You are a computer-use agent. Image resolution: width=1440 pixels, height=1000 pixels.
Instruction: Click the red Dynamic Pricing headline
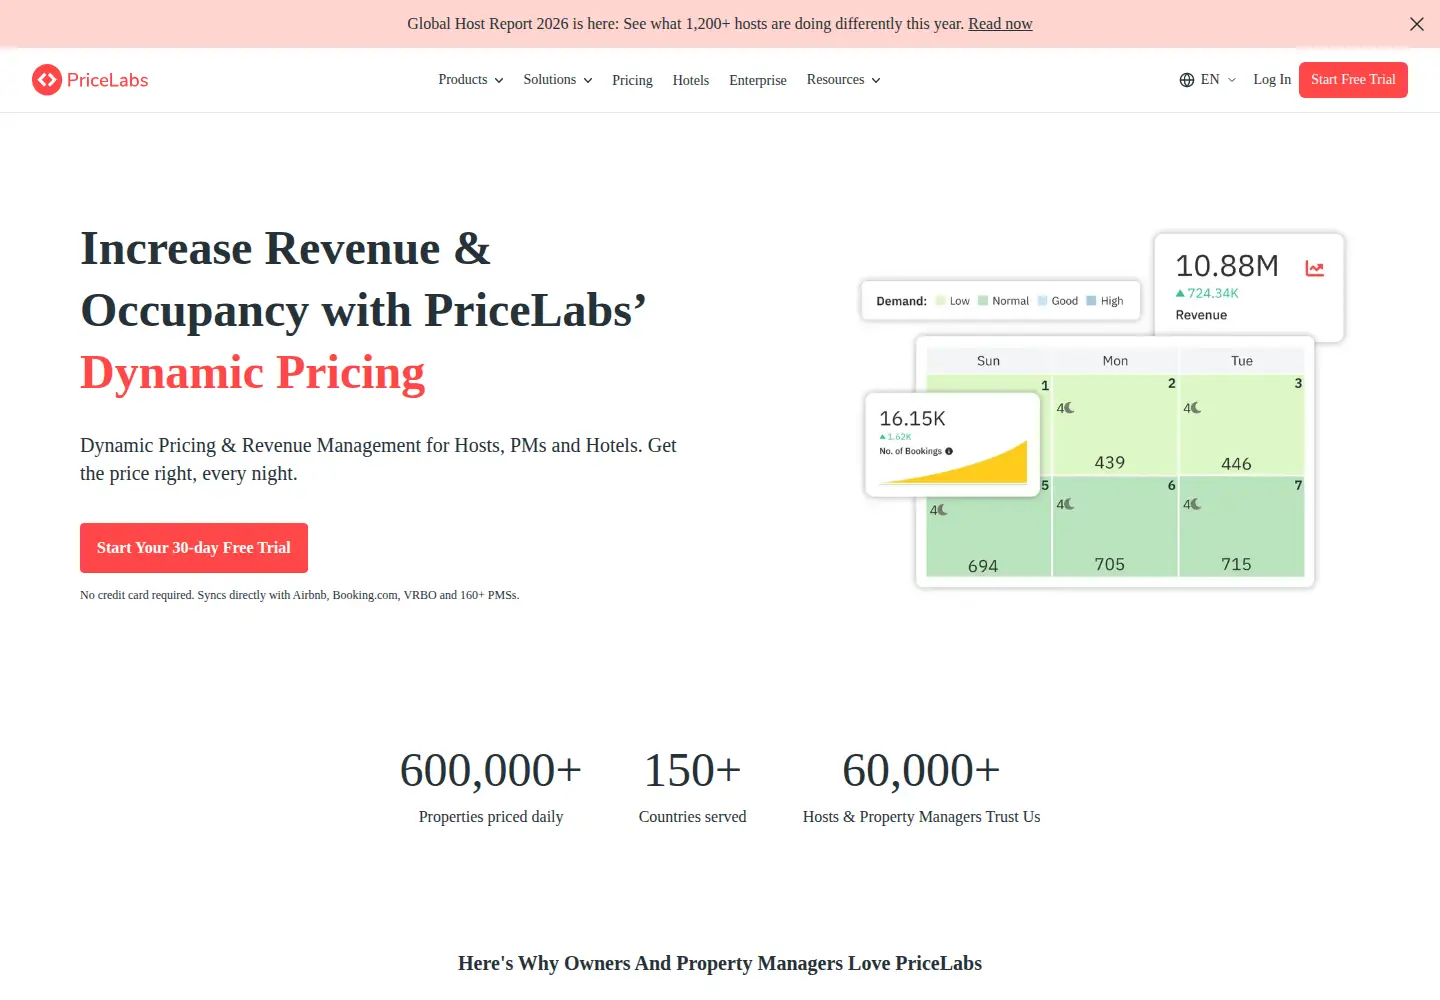pos(253,373)
